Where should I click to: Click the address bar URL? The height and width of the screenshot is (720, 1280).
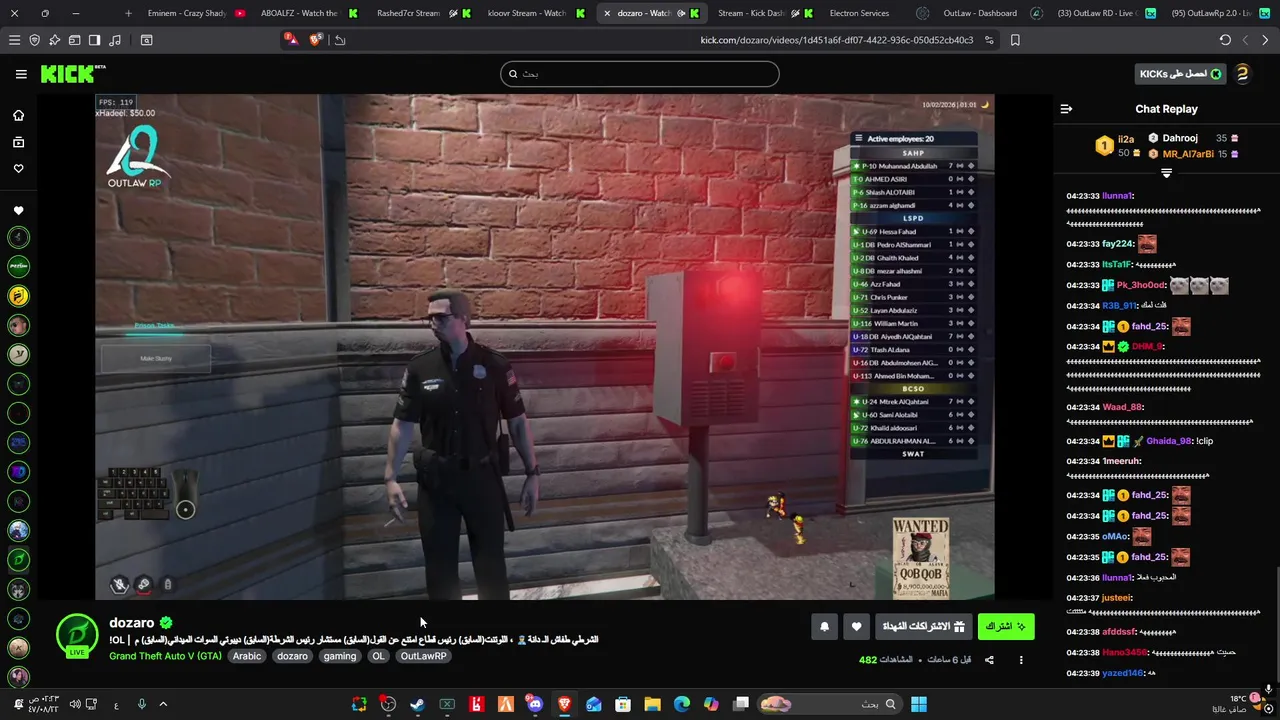coord(836,40)
